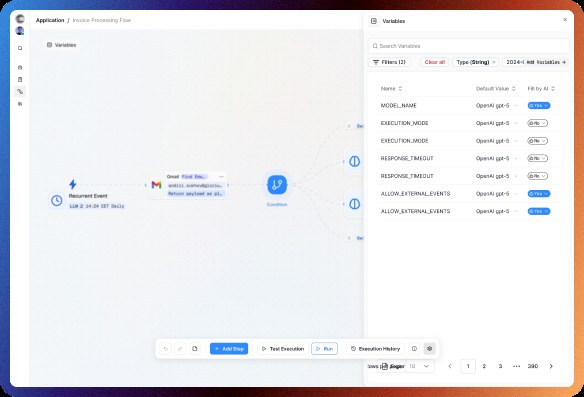Click the 14:24 CET Daily schedule chip

click(97, 206)
